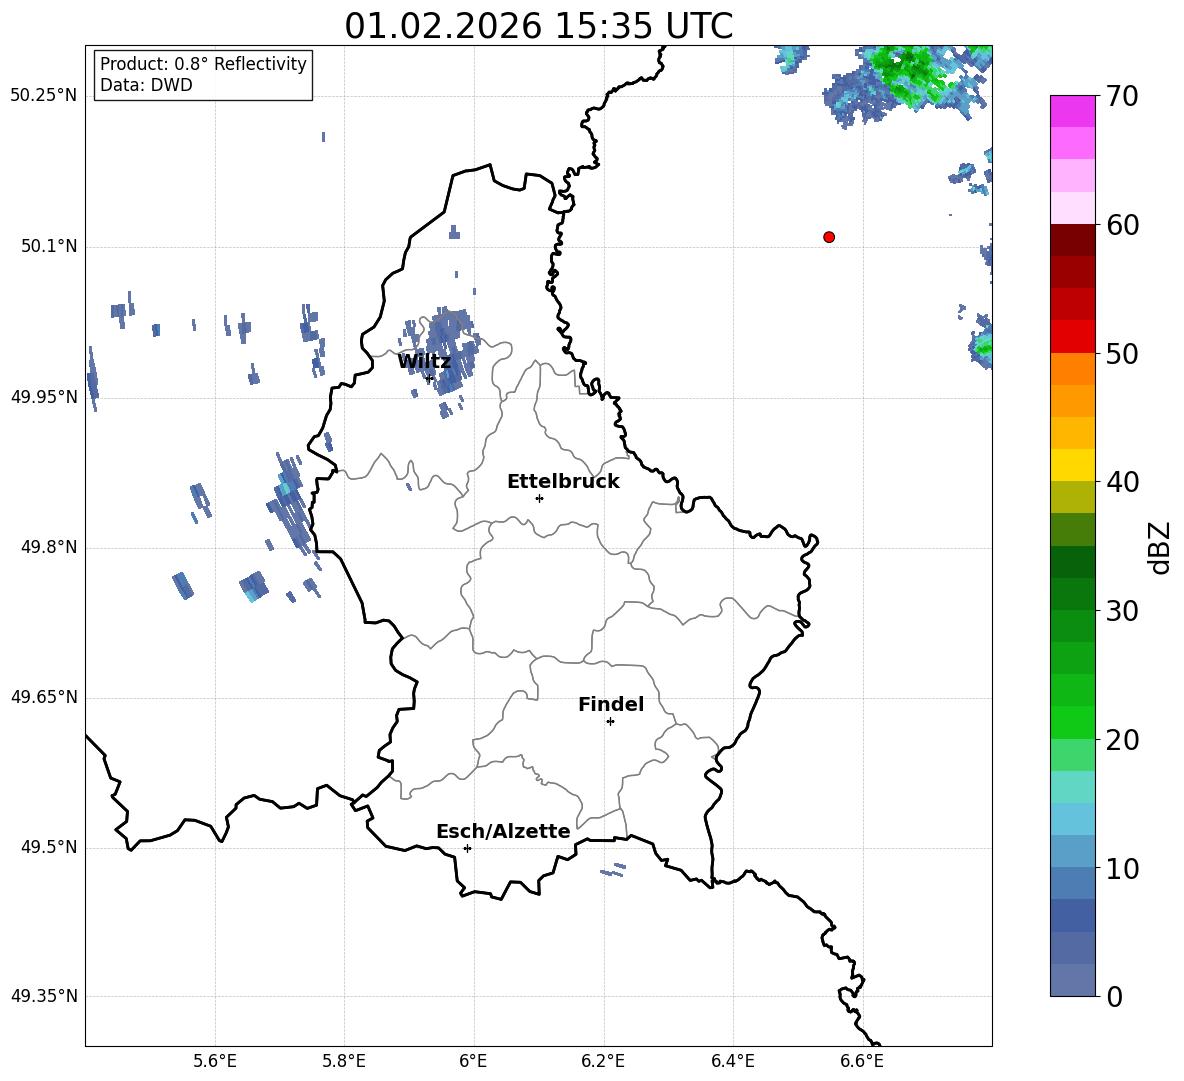Image resolution: width=1184 pixels, height=1081 pixels.
Task: Click the 49.35°N latitude label
Action: tap(44, 996)
